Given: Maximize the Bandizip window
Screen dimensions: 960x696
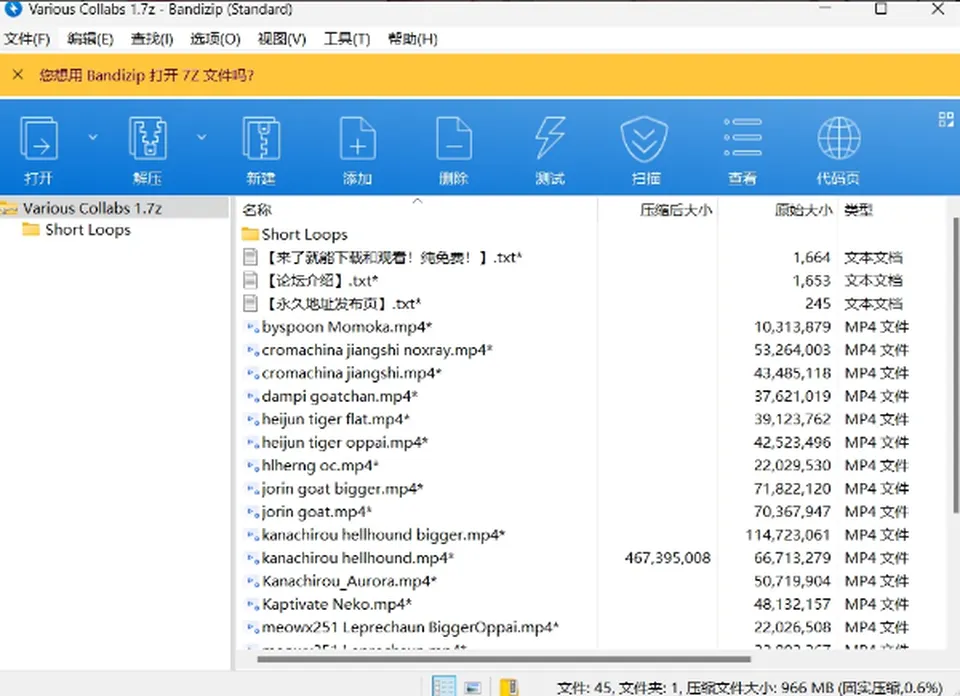Looking at the screenshot, I should tap(881, 9).
